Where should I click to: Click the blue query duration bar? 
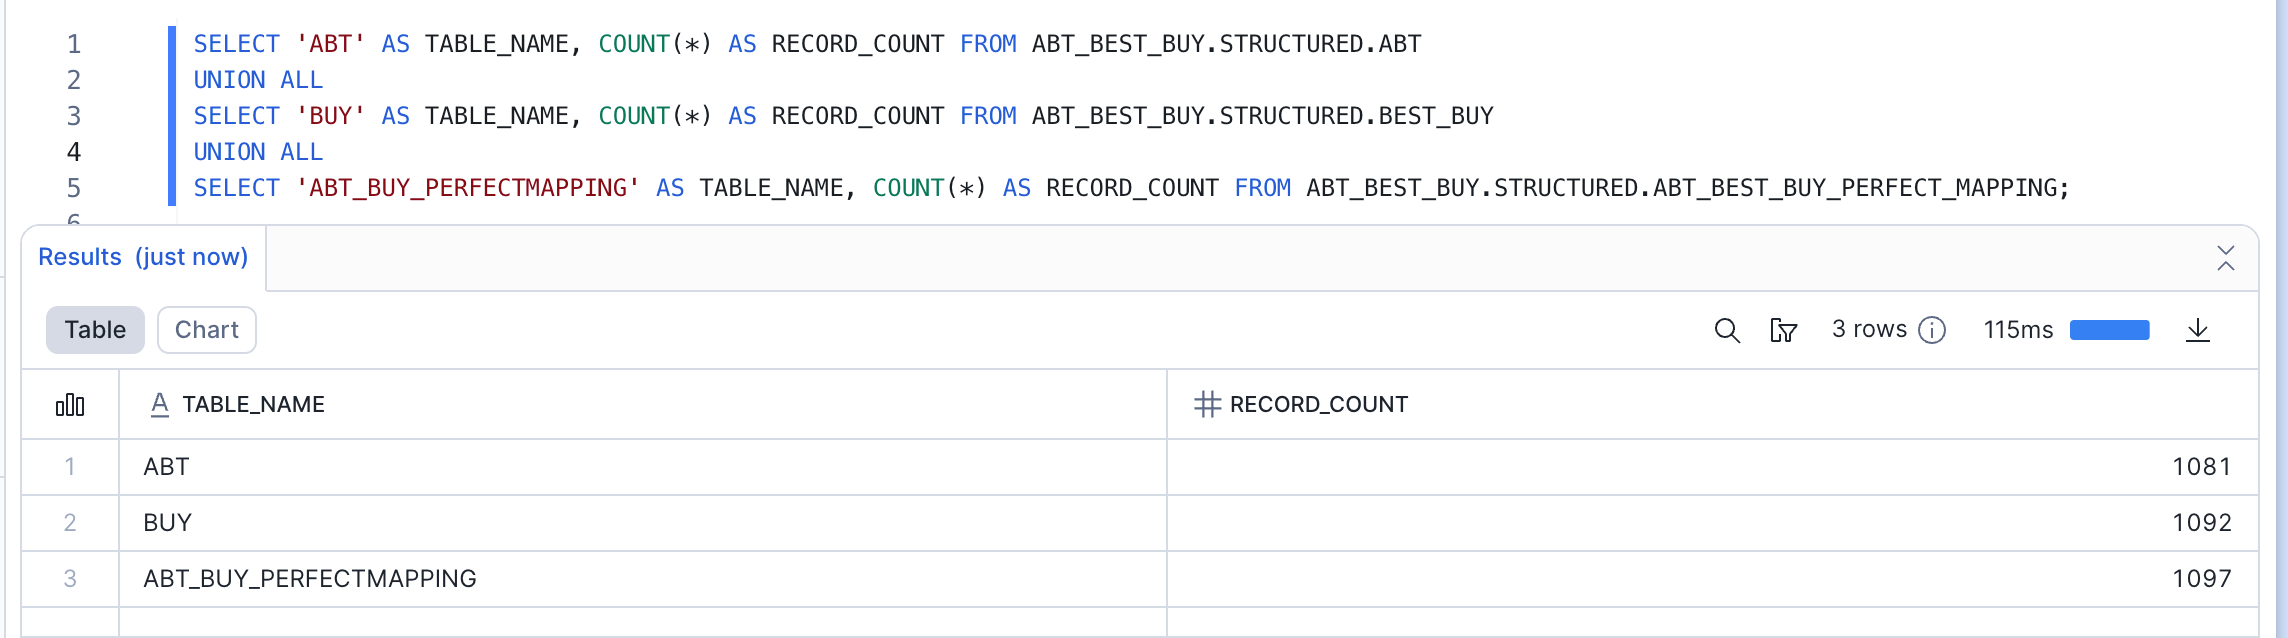(x=2109, y=330)
